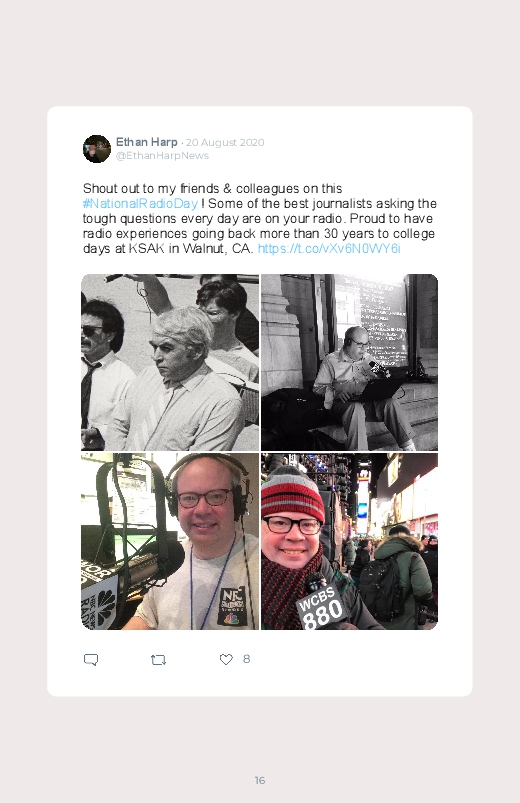Open Ethan Harp's round profile avatar
Image resolution: width=520 pixels, height=803 pixels.
coord(97,149)
